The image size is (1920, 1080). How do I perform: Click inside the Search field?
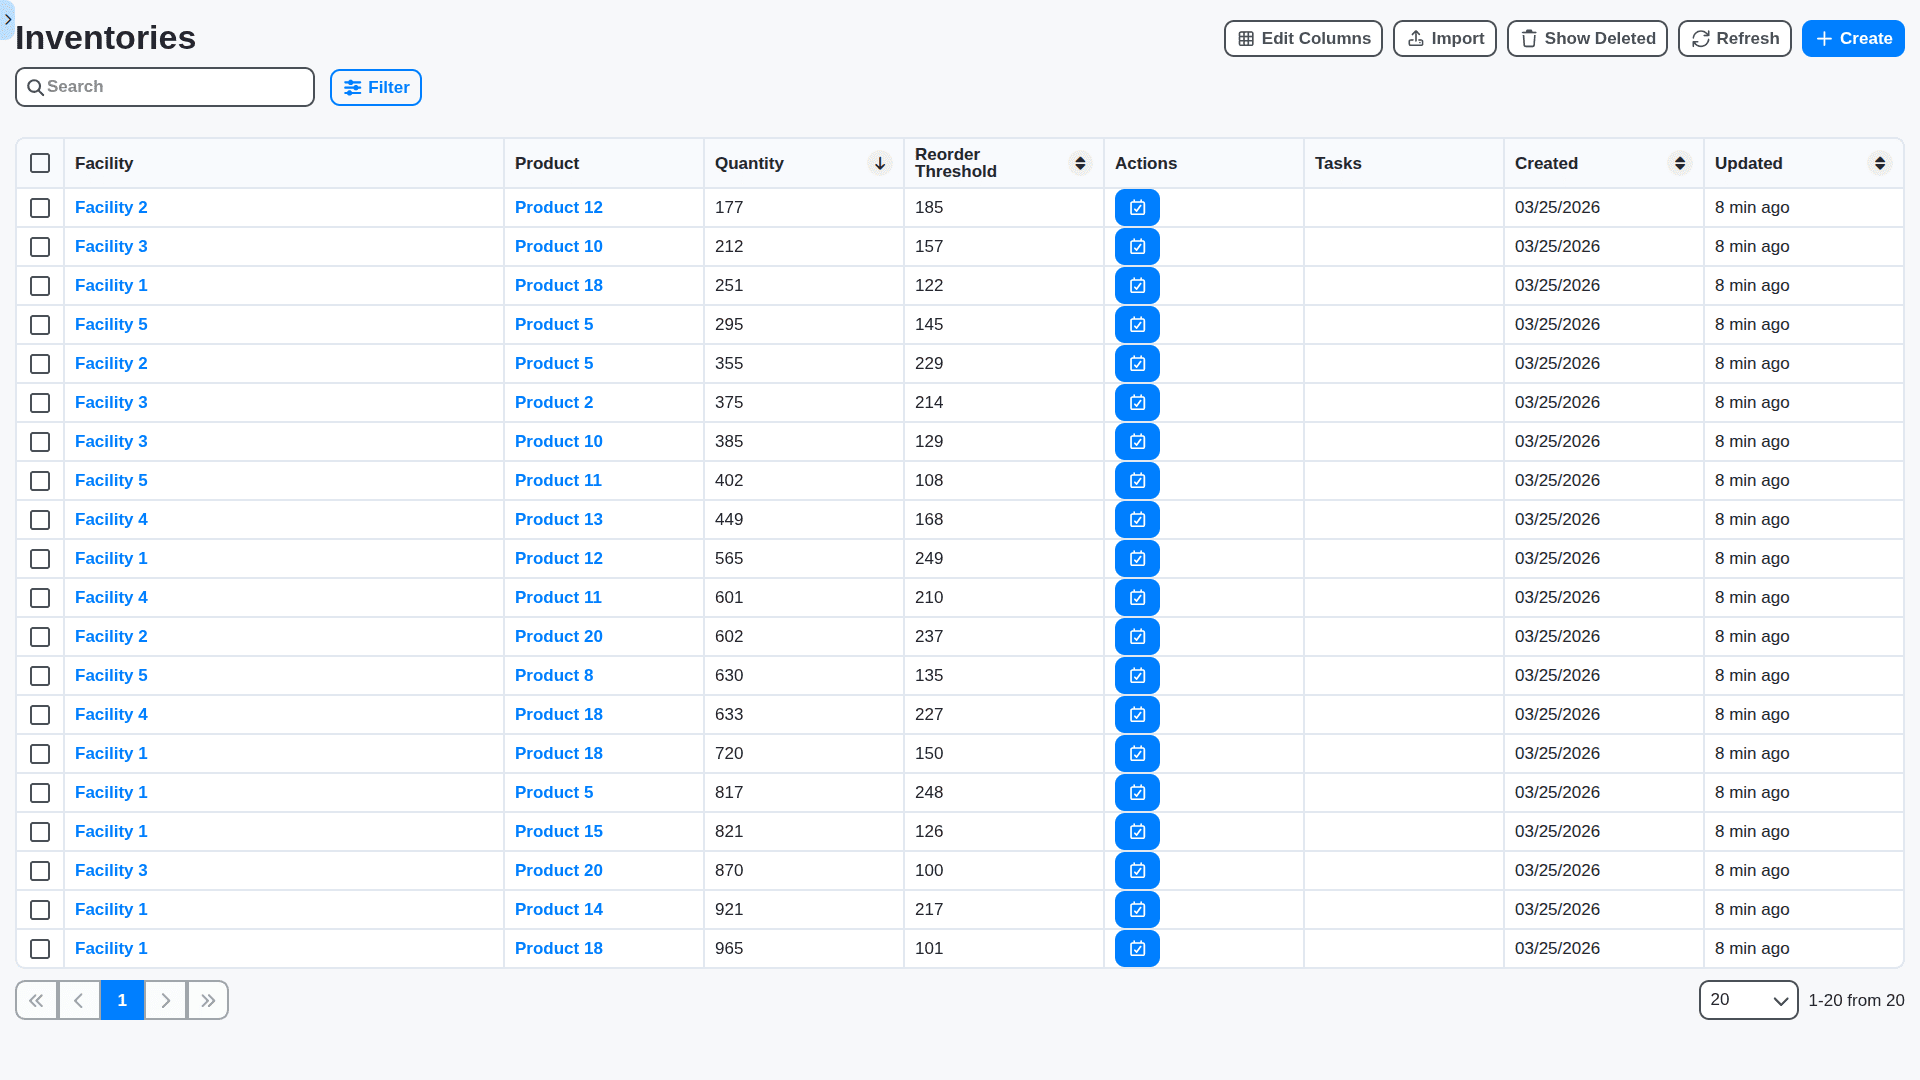click(x=165, y=87)
